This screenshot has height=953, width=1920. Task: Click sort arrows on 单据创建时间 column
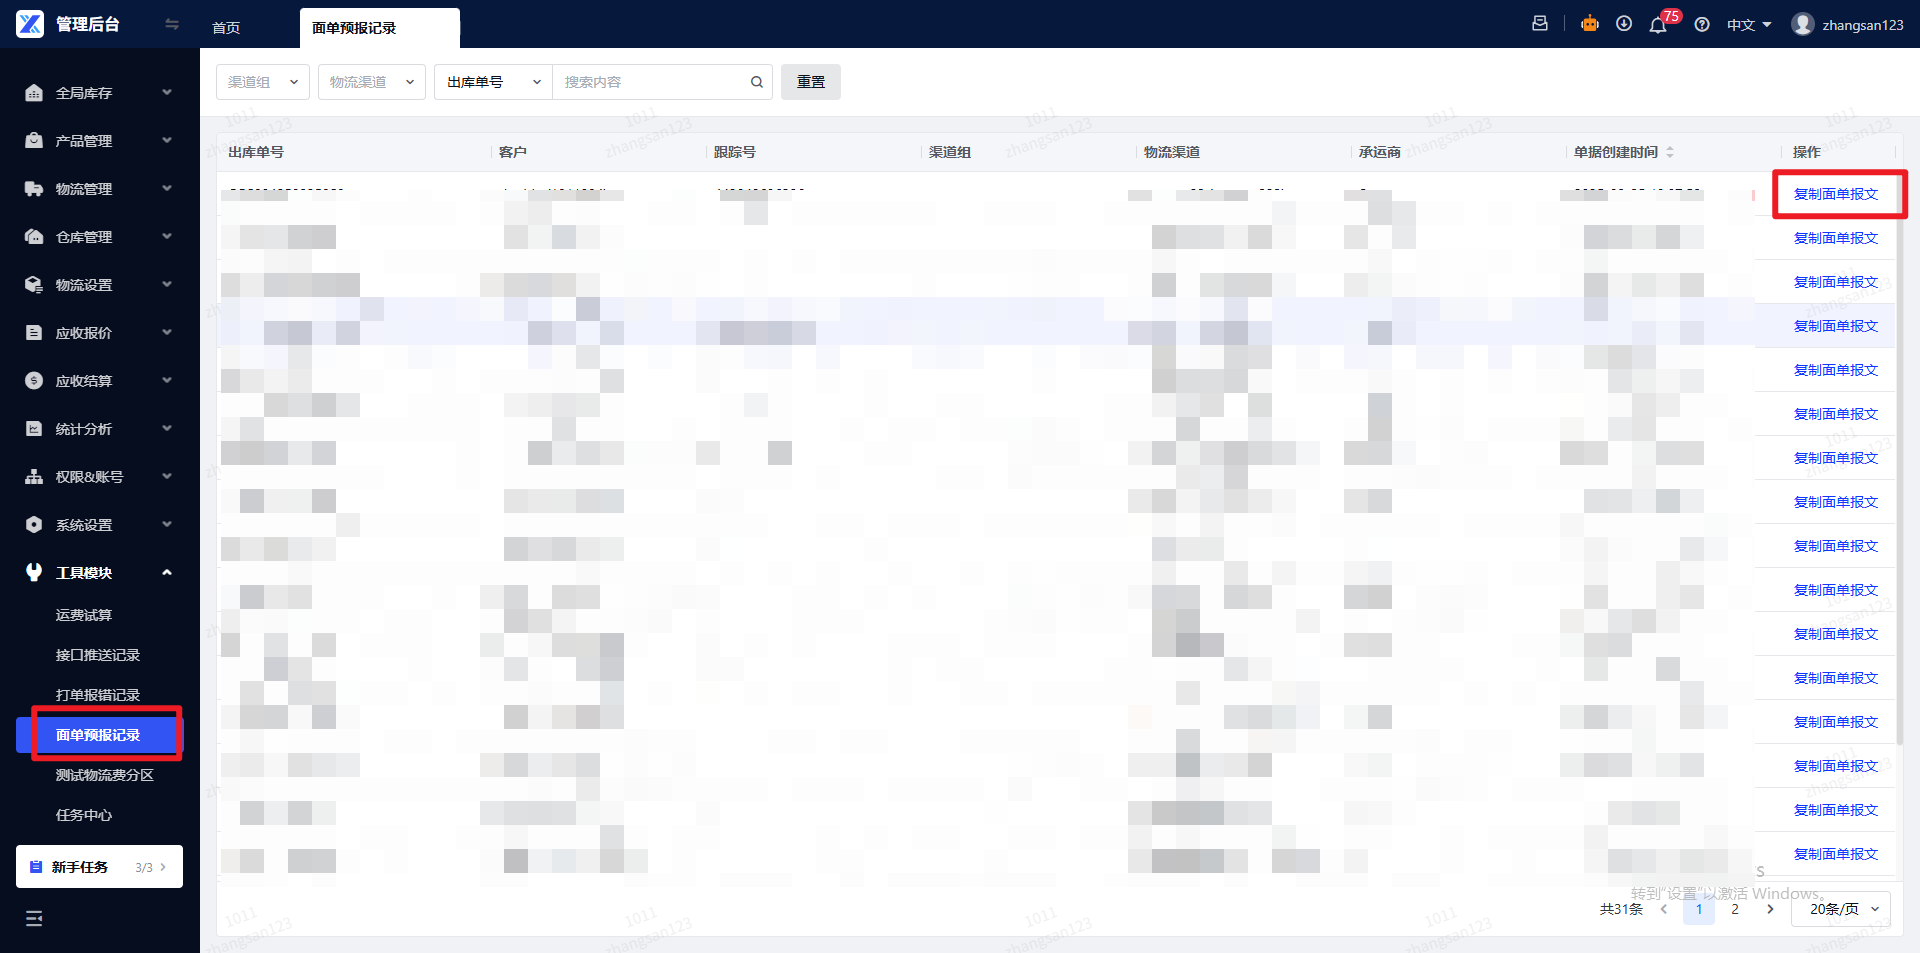tap(1670, 152)
